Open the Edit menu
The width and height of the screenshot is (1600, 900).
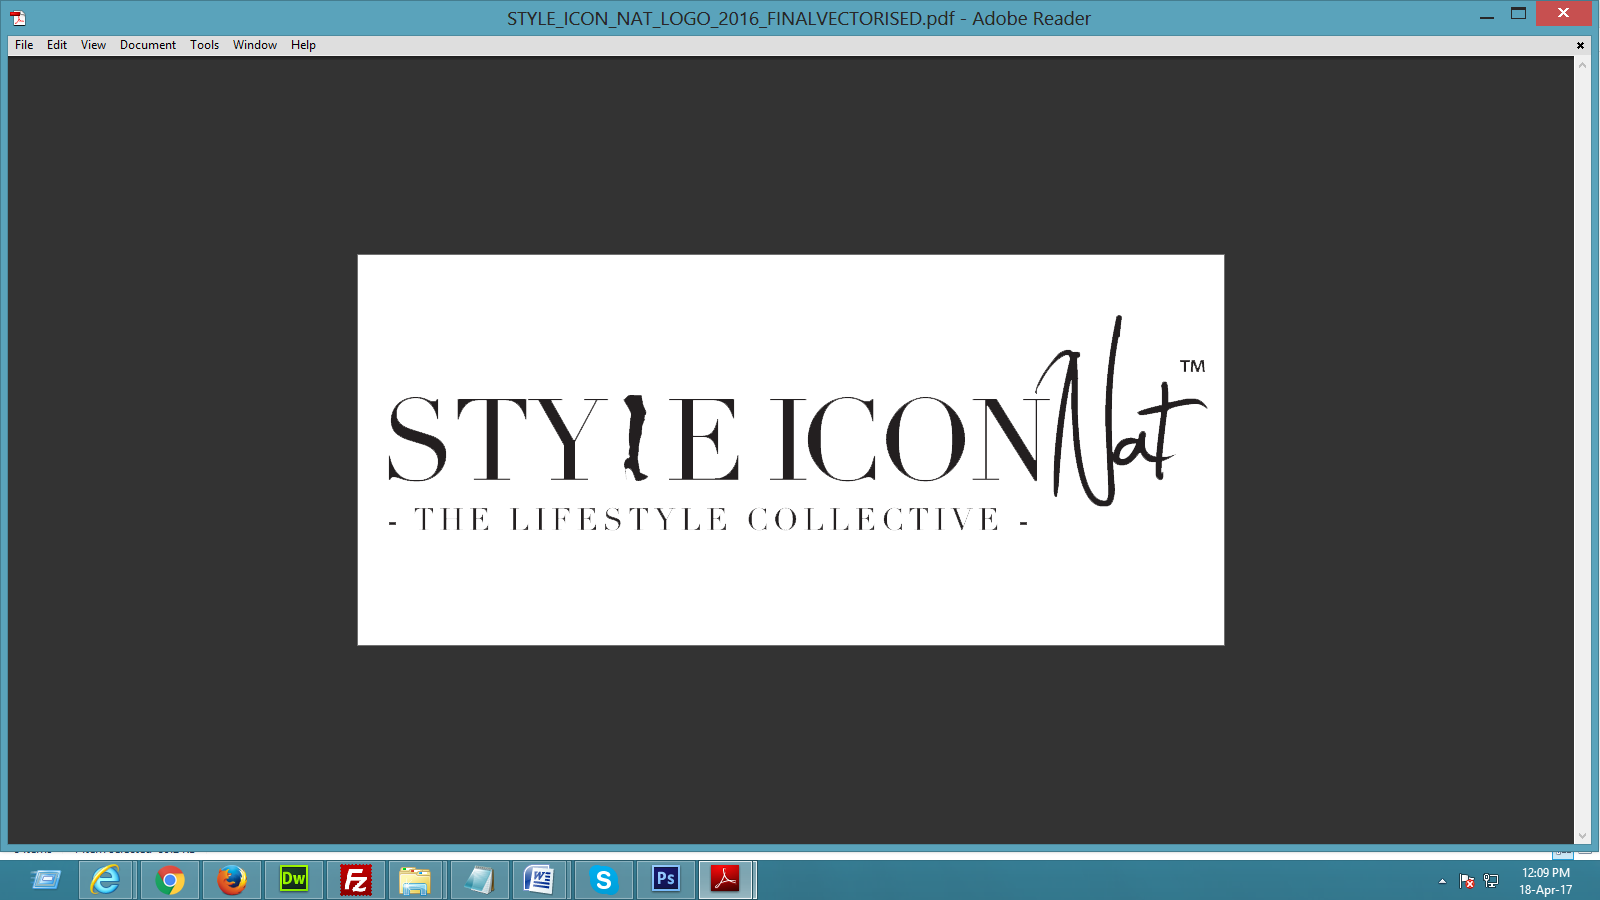[57, 45]
